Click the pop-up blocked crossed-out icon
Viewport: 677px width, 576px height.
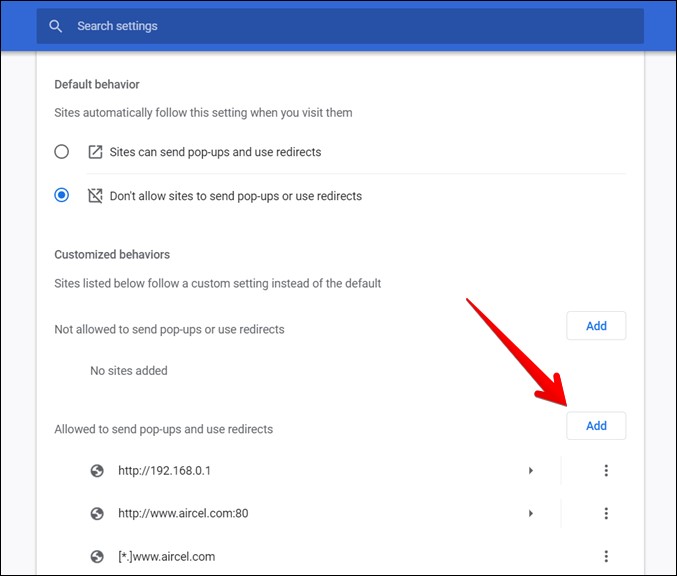[95, 196]
